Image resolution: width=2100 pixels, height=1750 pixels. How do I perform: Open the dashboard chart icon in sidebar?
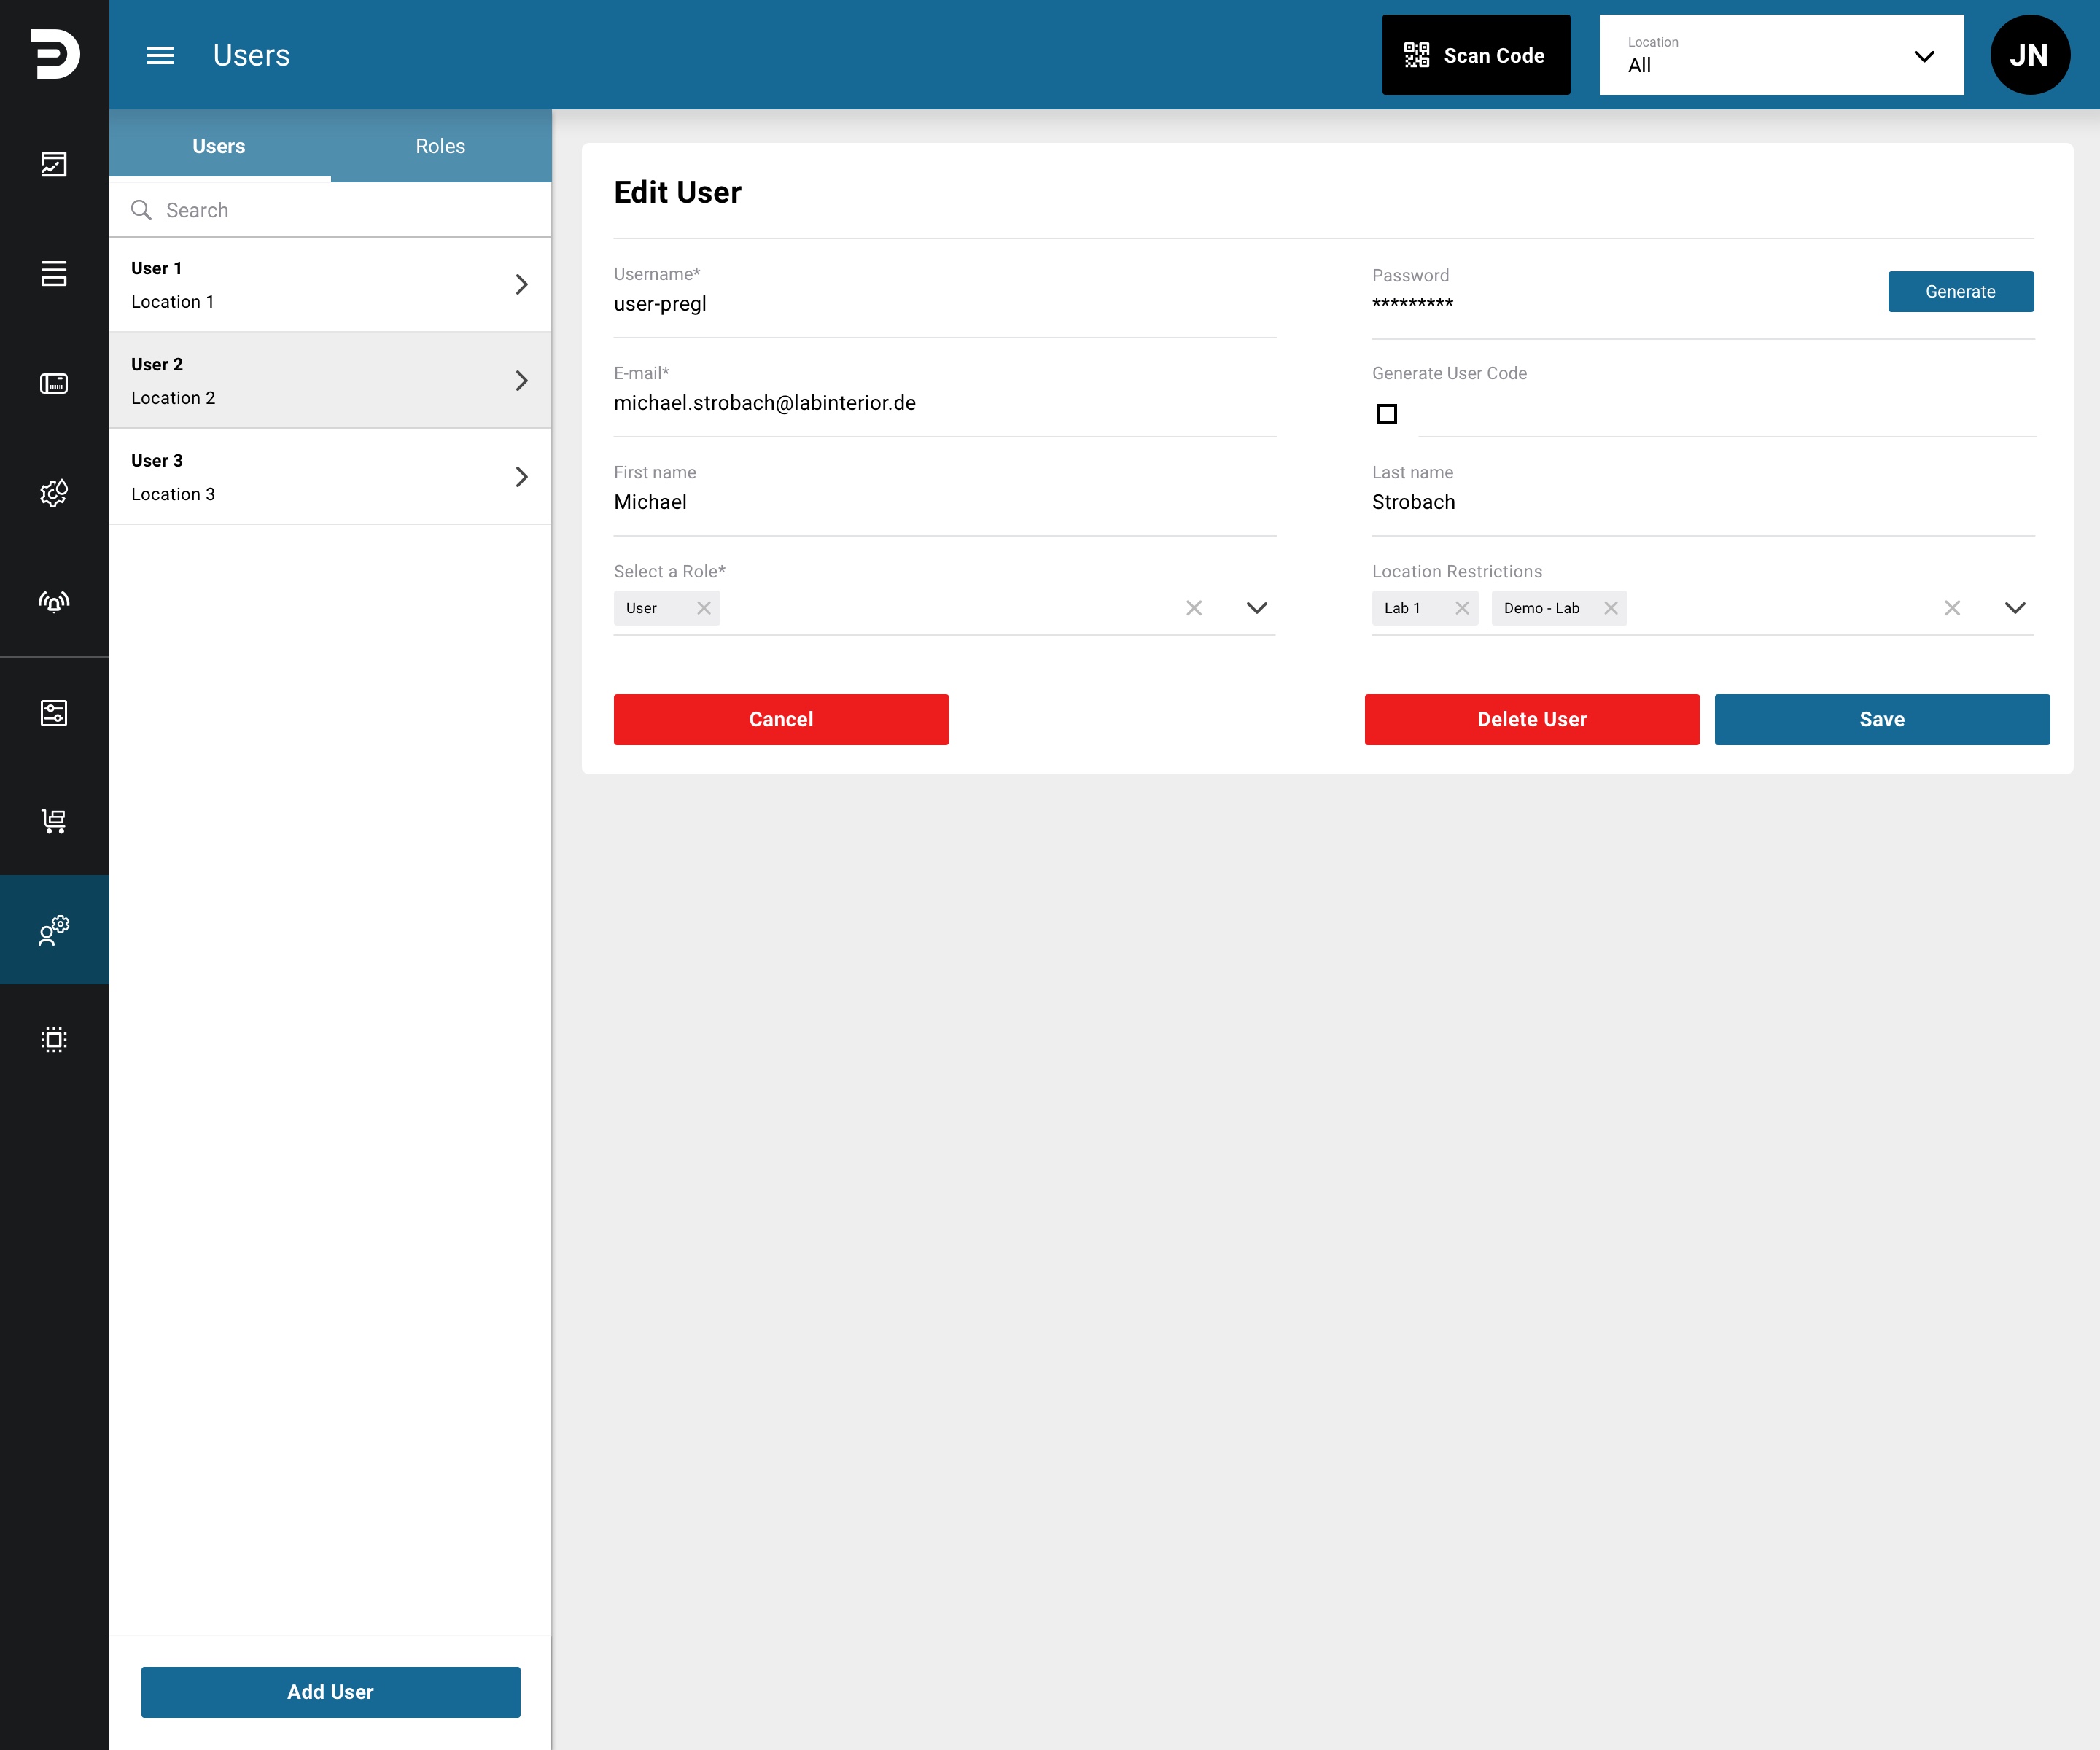pyautogui.click(x=54, y=164)
